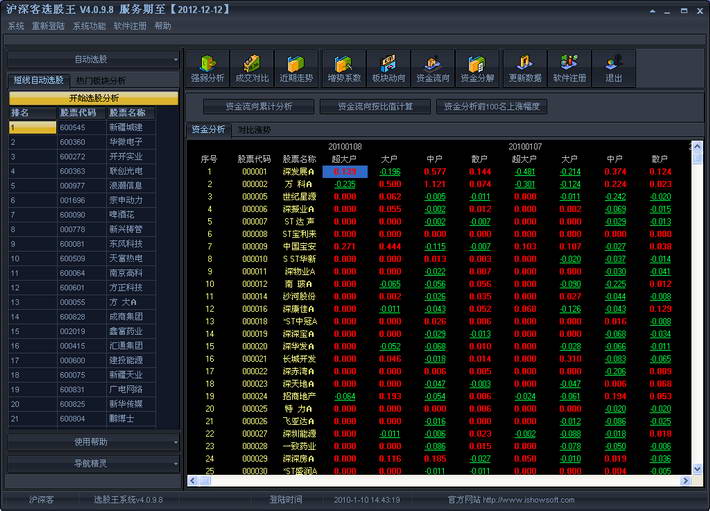Click the roll-up arrow in title bar

pos(652,11)
